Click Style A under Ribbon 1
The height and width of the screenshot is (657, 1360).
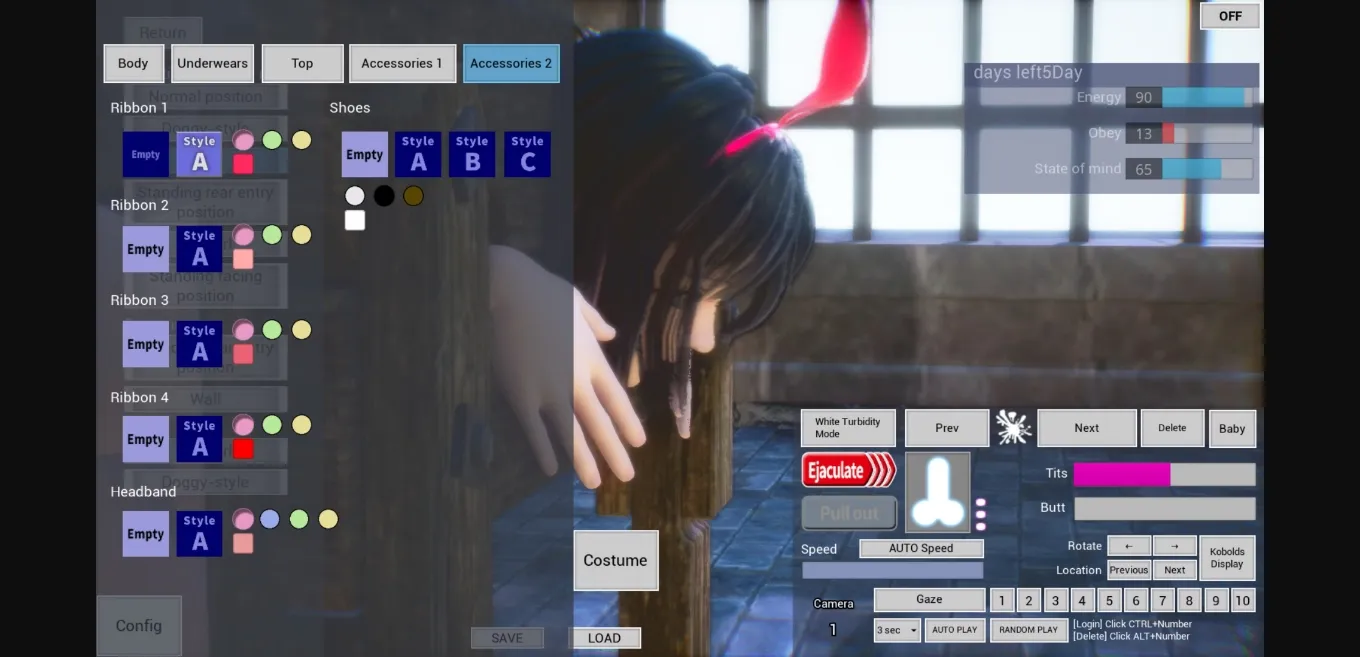tap(199, 153)
